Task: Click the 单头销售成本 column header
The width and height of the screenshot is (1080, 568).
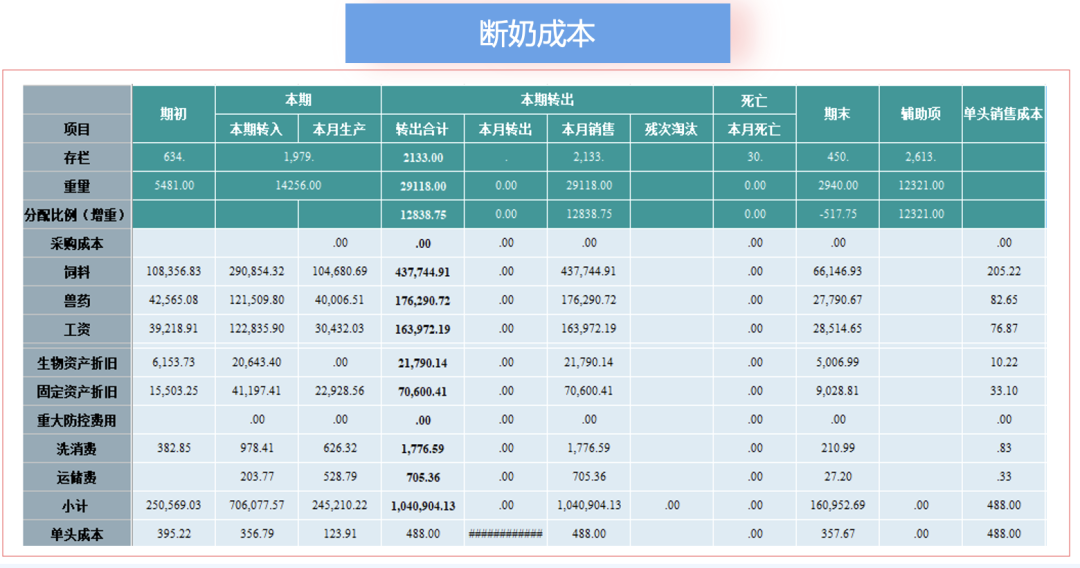Action: (x=1003, y=114)
